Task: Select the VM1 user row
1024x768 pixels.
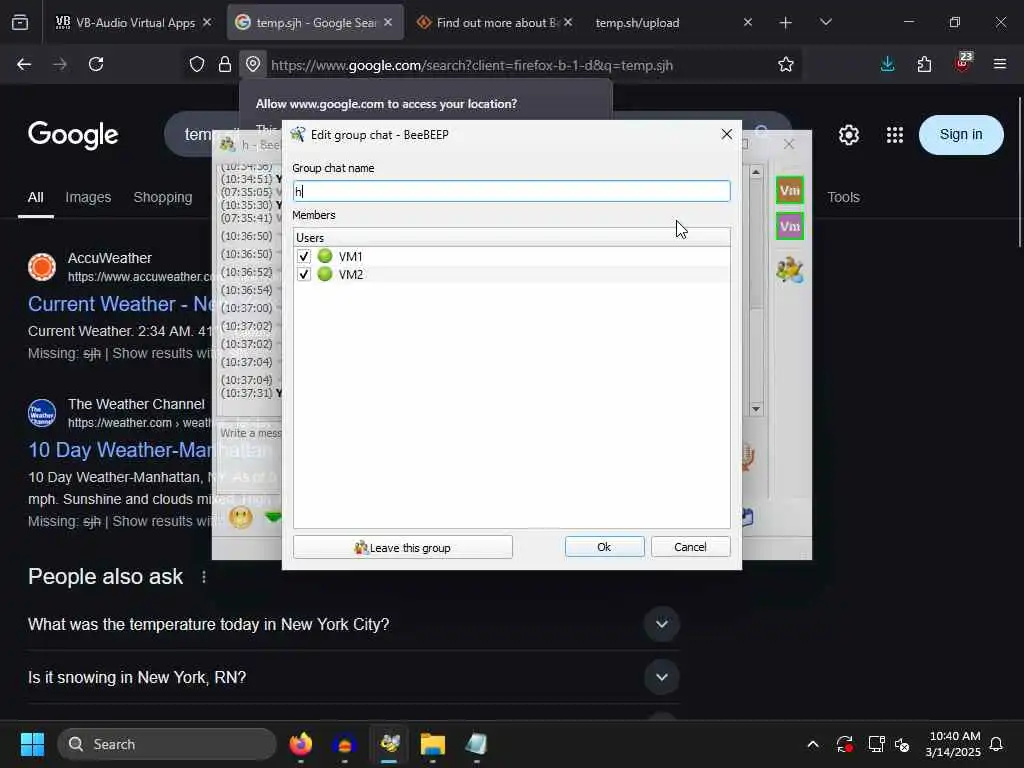Action: [x=511, y=256]
